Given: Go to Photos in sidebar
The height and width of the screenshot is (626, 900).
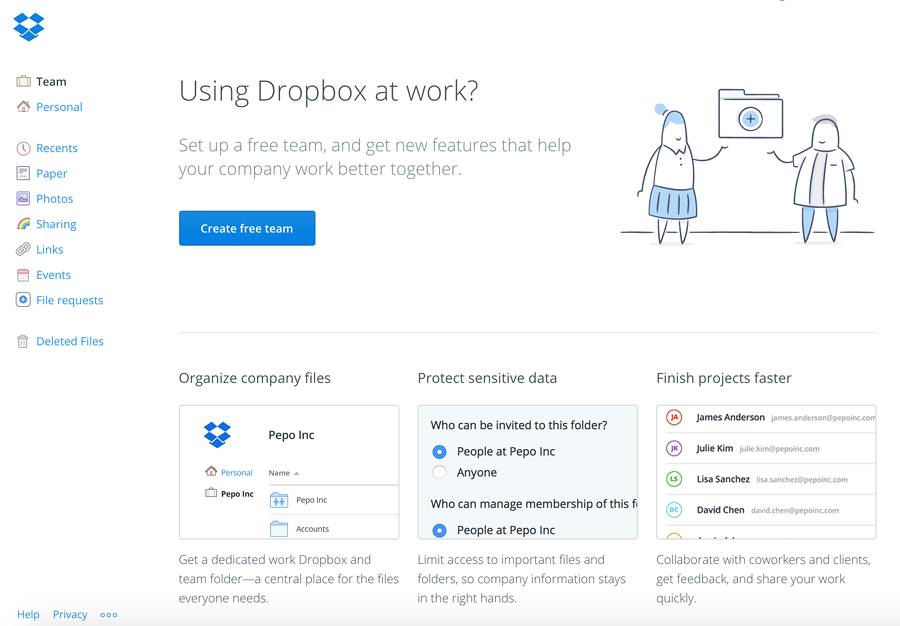Looking at the screenshot, I should (x=55, y=199).
